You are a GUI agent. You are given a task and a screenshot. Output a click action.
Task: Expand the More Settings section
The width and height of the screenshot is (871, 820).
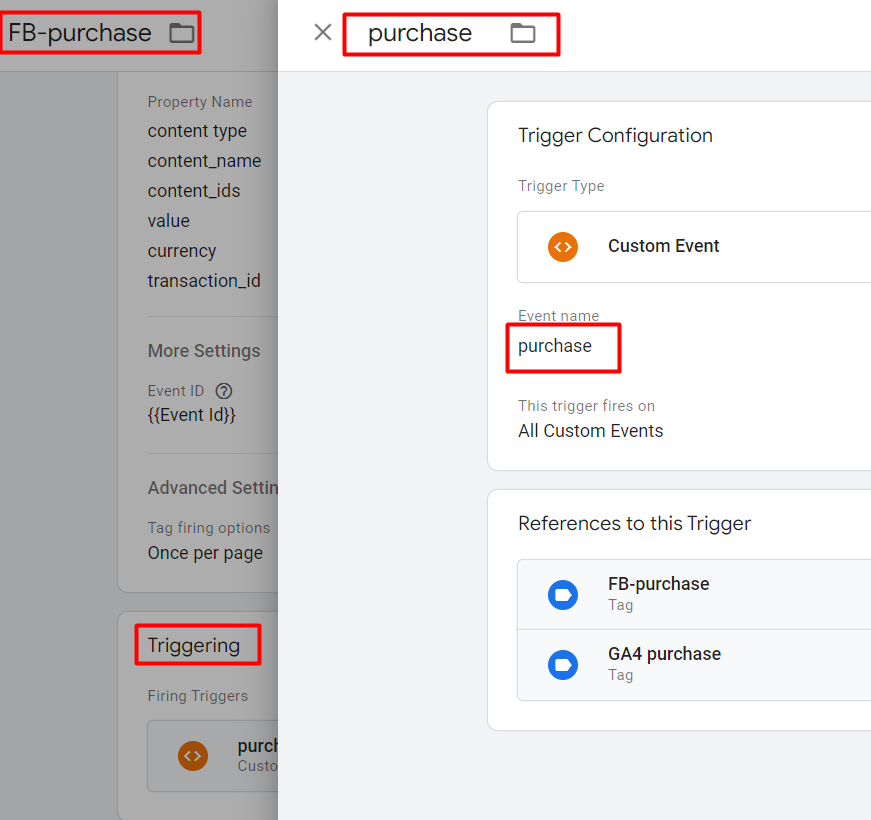204,351
